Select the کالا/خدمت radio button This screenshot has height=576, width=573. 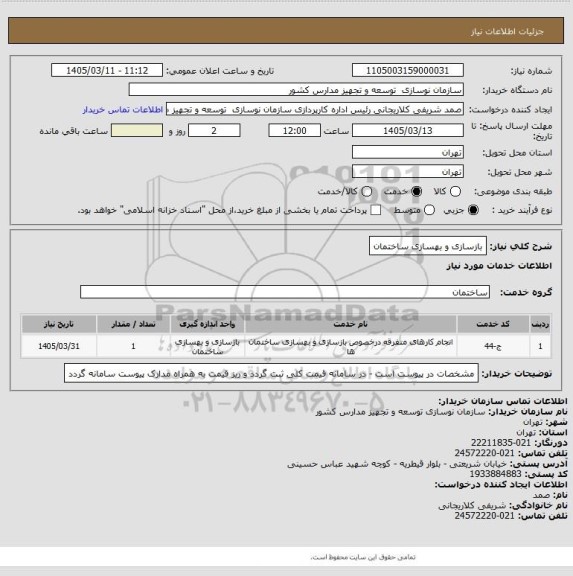pyautogui.click(x=367, y=191)
